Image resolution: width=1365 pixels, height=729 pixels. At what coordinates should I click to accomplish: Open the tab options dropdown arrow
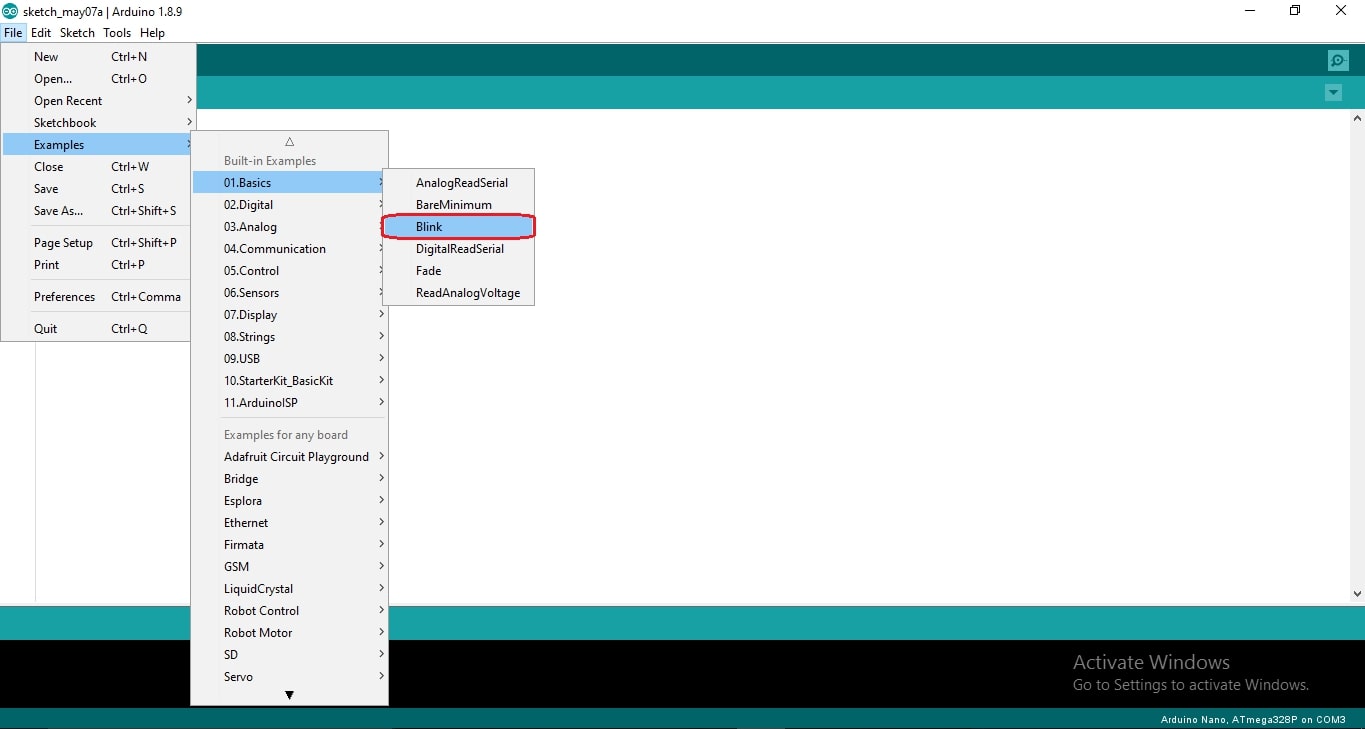1333,93
